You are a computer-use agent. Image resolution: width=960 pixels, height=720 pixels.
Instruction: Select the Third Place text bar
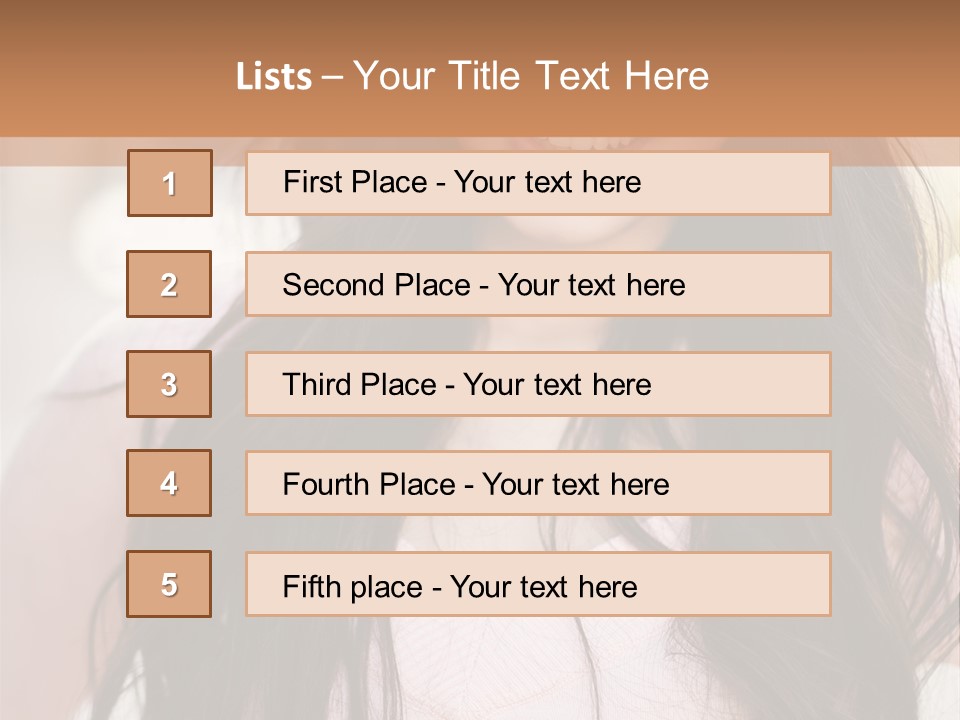pos(538,384)
